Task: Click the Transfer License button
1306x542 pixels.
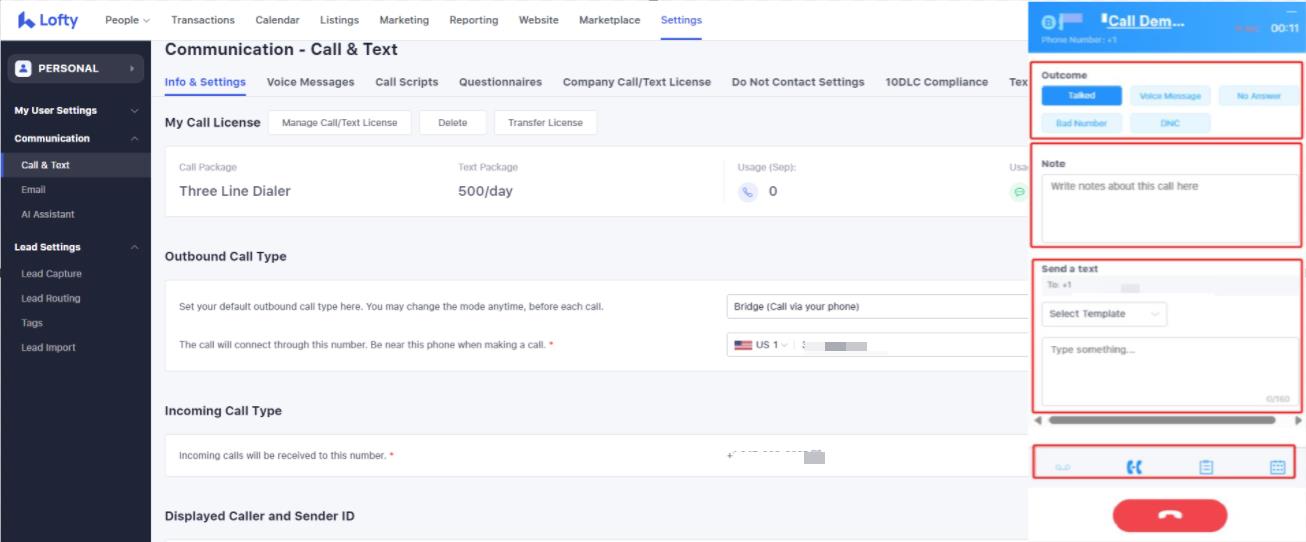Action: pos(545,123)
